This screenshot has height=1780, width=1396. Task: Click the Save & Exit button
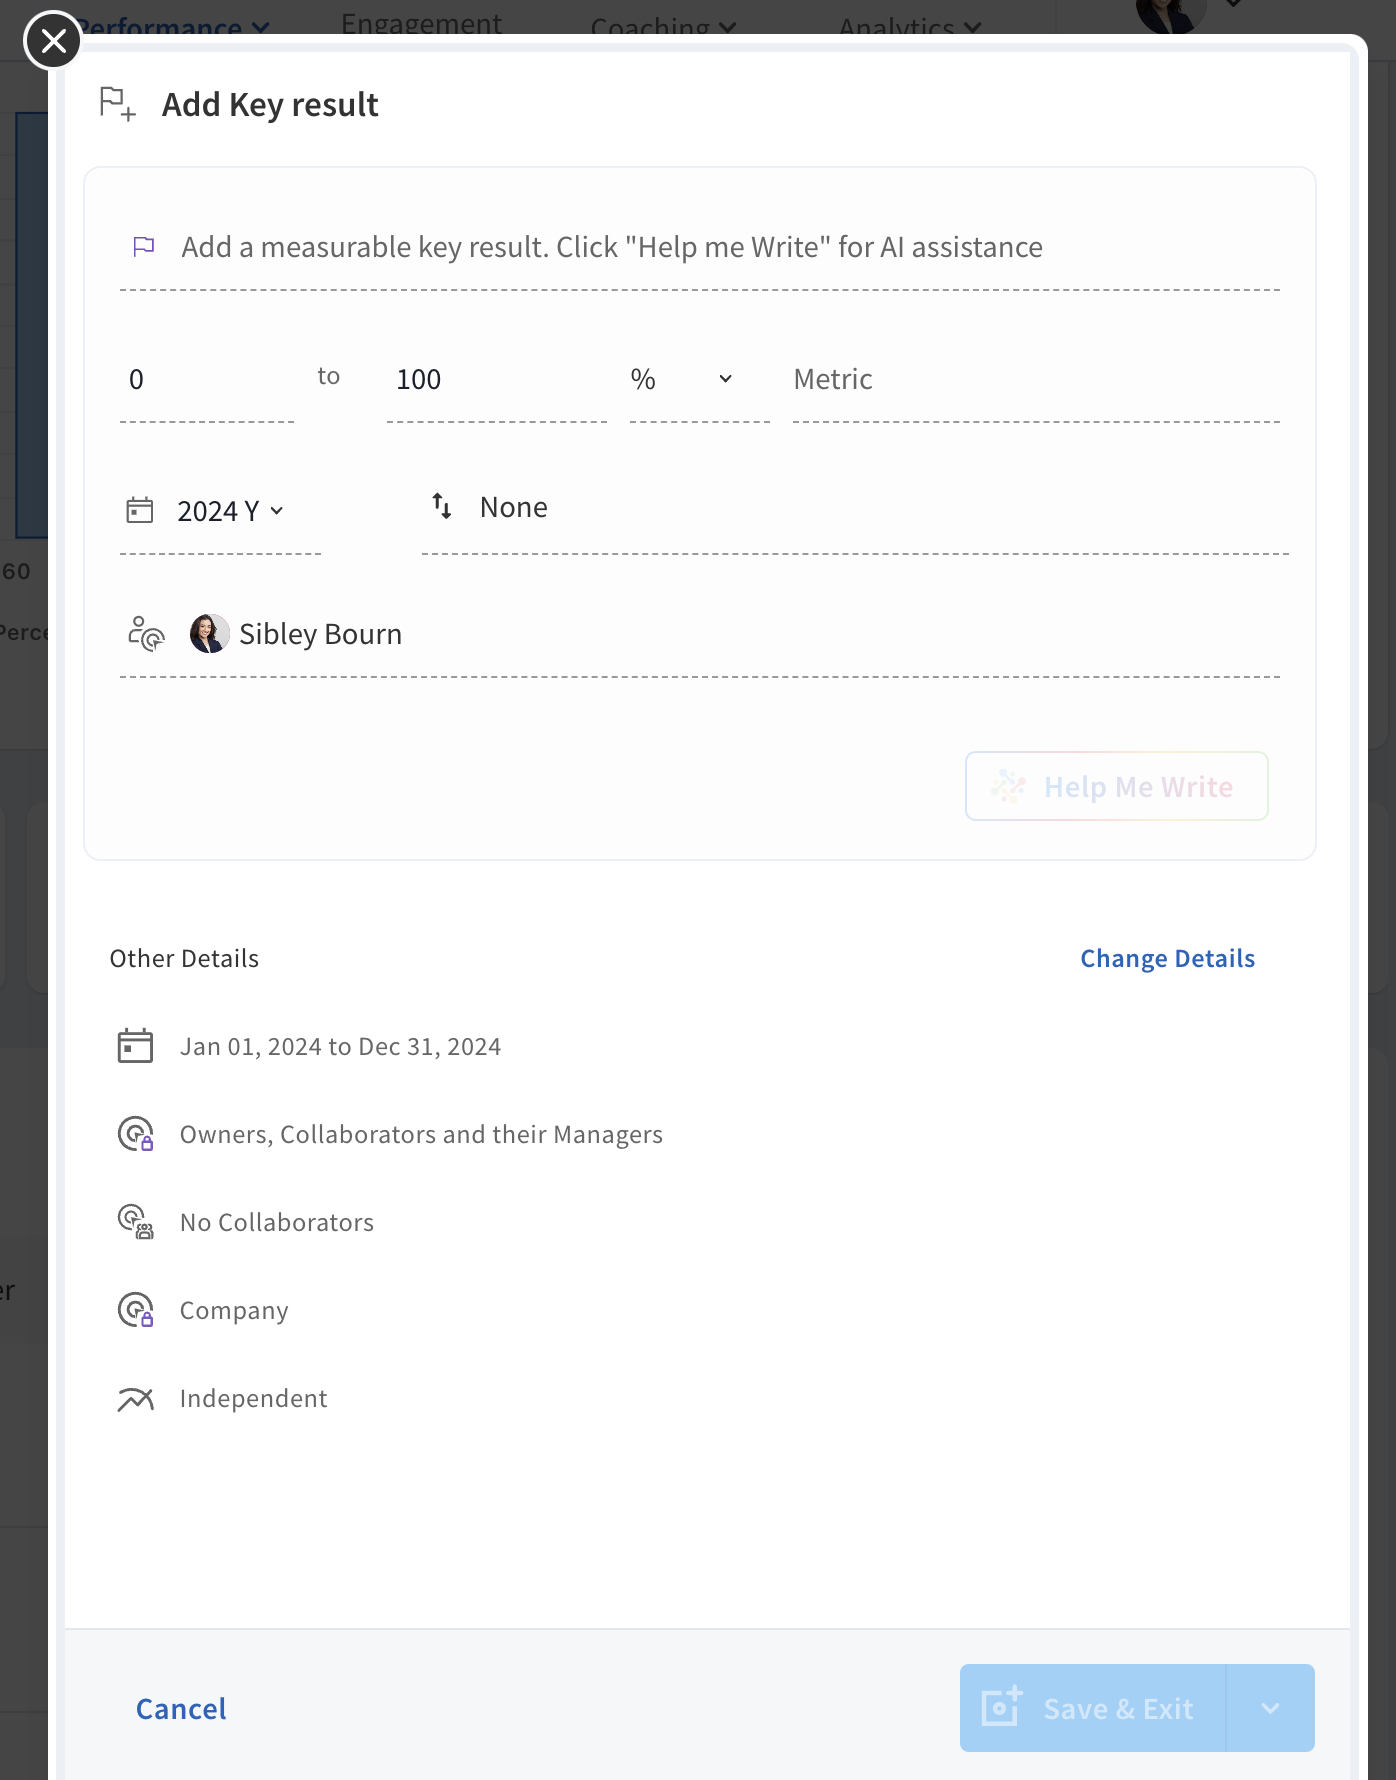click(x=1093, y=1708)
